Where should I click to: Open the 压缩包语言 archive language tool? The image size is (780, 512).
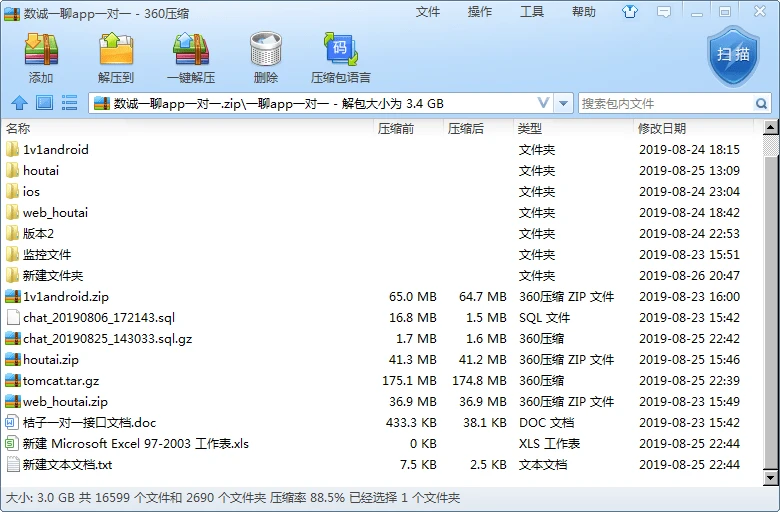pos(340,57)
